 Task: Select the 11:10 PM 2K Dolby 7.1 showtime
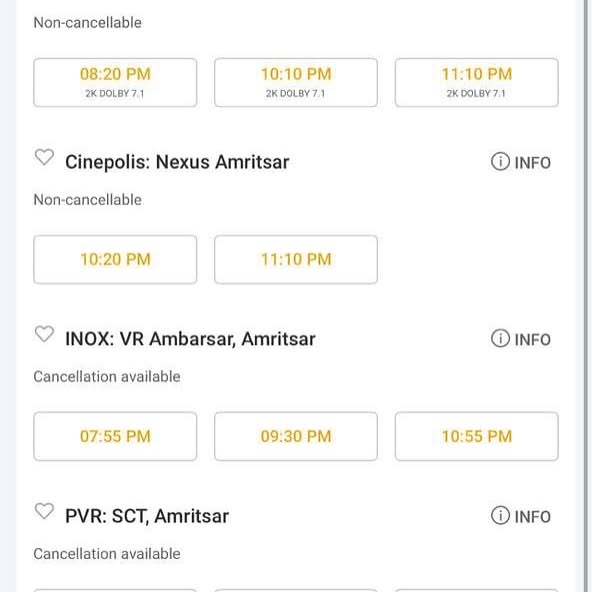tap(477, 82)
